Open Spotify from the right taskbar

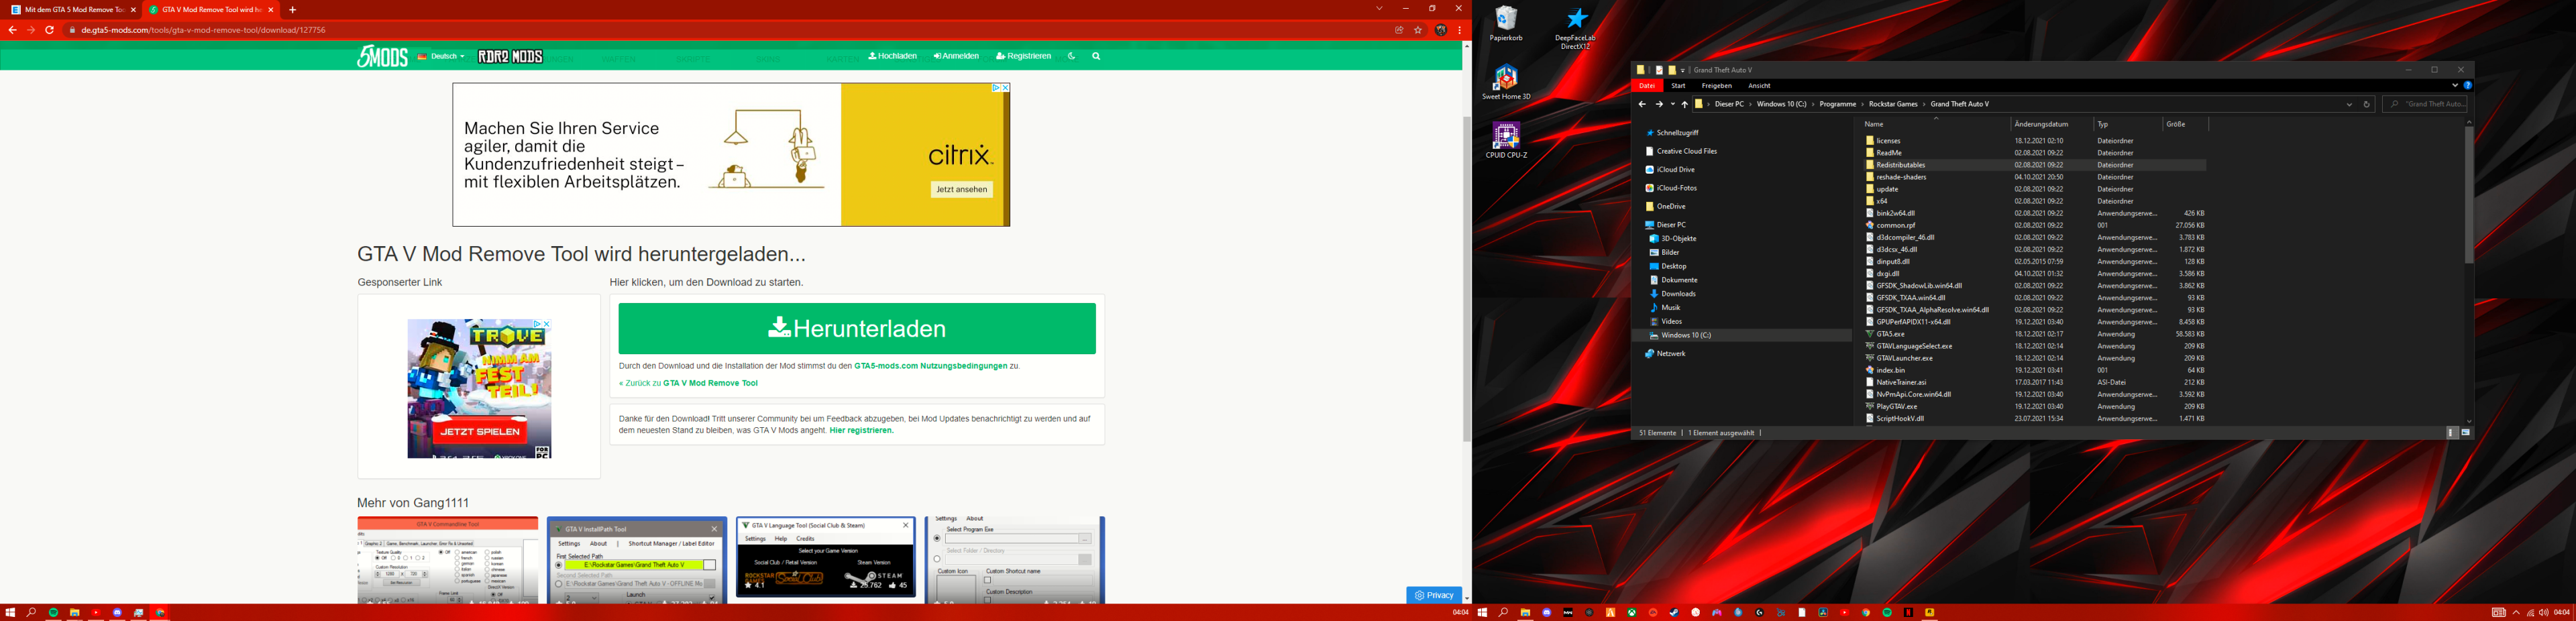1887,613
